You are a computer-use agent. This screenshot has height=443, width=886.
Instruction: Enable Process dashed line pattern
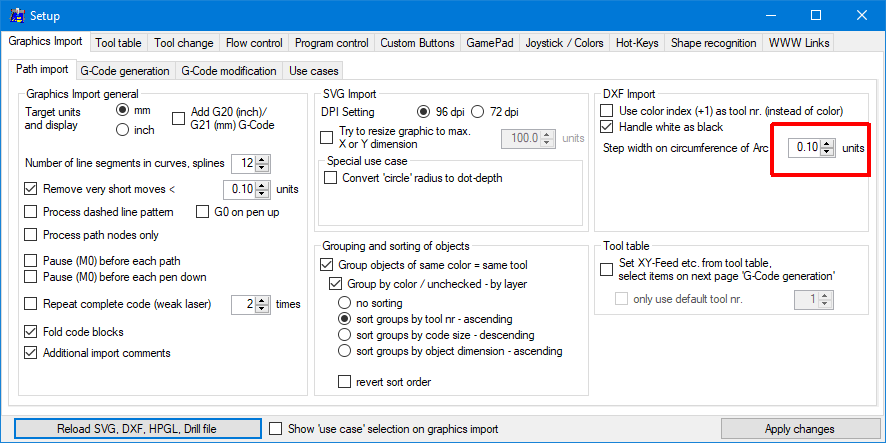point(31,212)
